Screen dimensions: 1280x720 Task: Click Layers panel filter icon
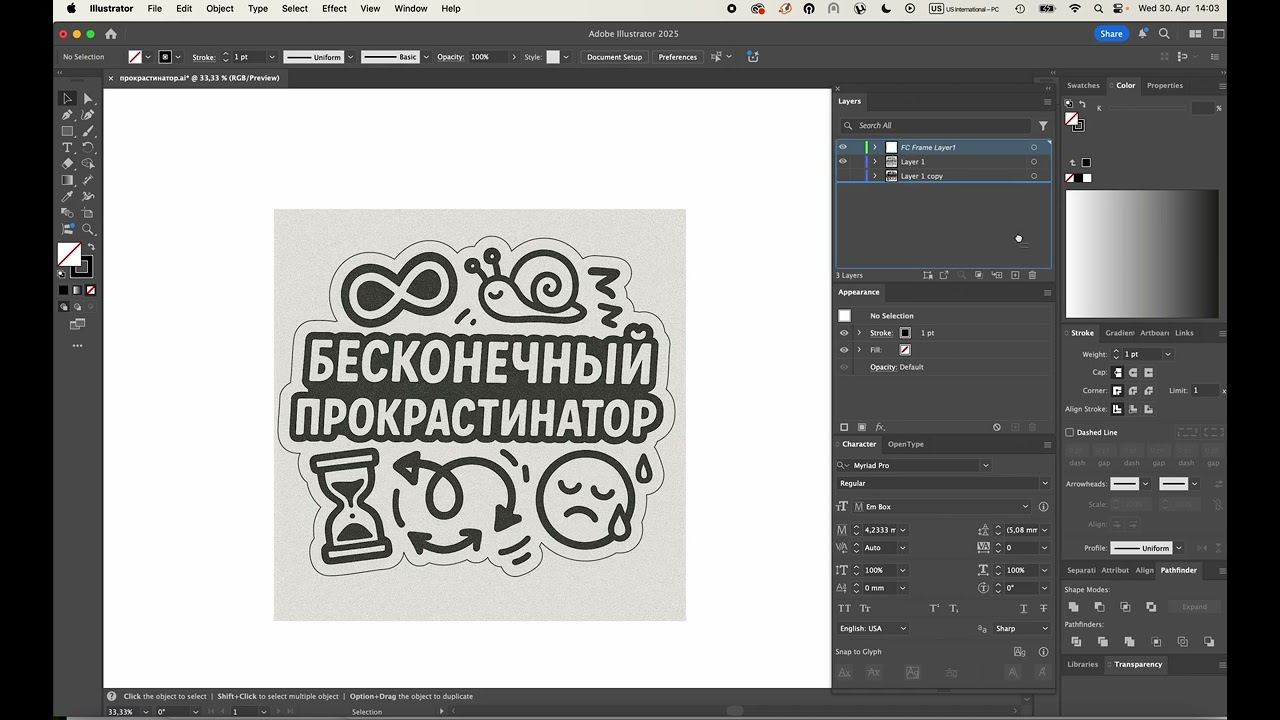[1043, 125]
